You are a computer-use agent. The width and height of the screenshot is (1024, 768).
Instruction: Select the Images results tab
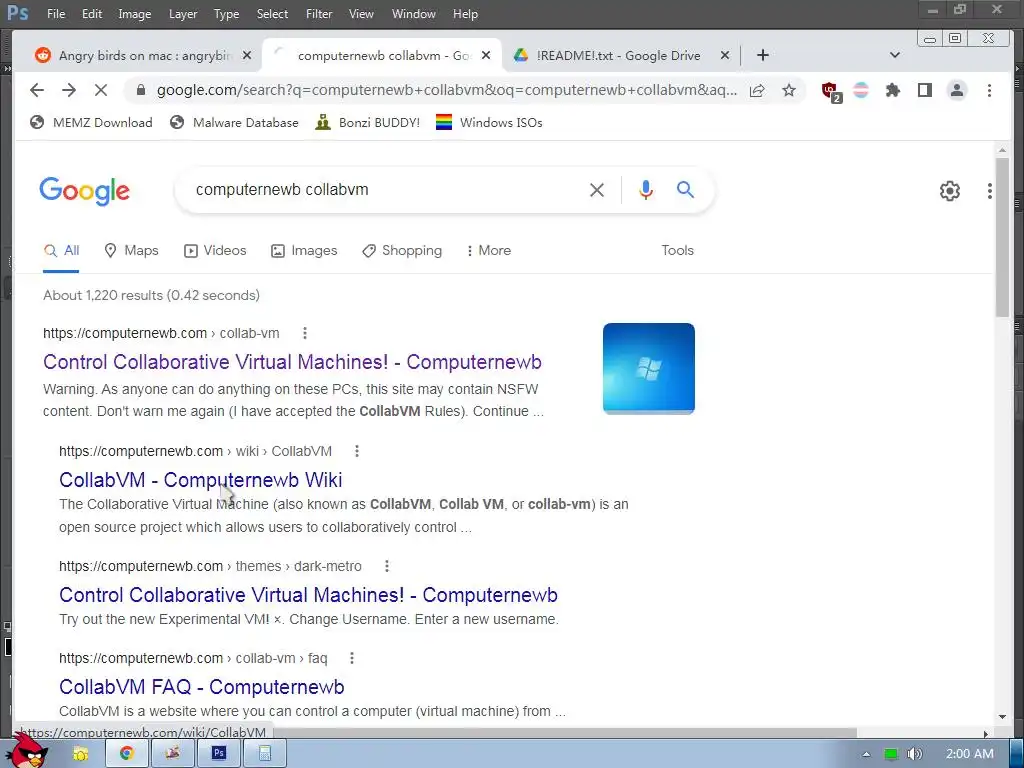(304, 251)
